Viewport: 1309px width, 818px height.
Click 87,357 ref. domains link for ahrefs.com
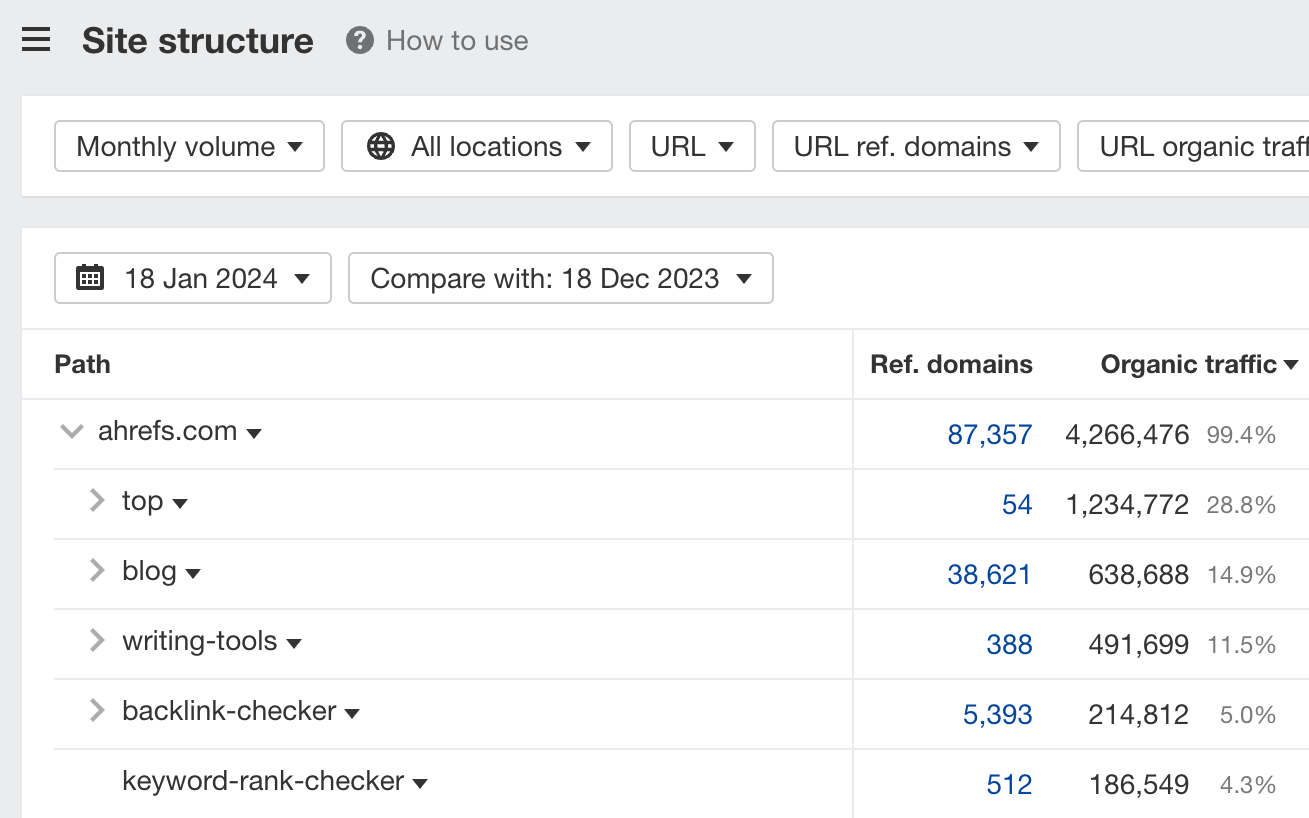[989, 435]
